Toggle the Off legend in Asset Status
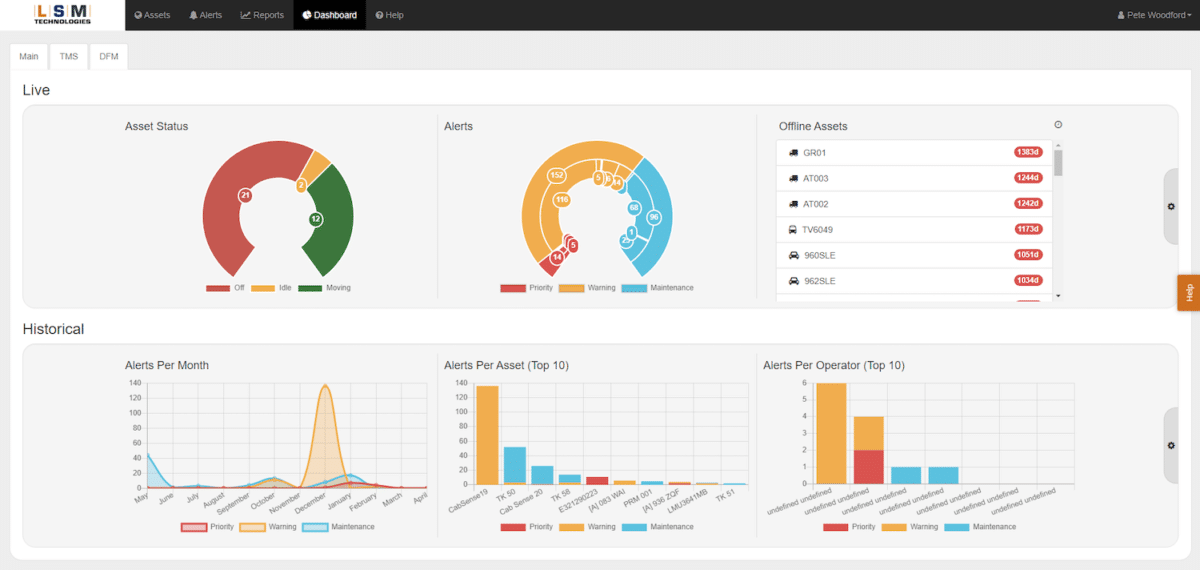1200x570 pixels. click(225, 288)
